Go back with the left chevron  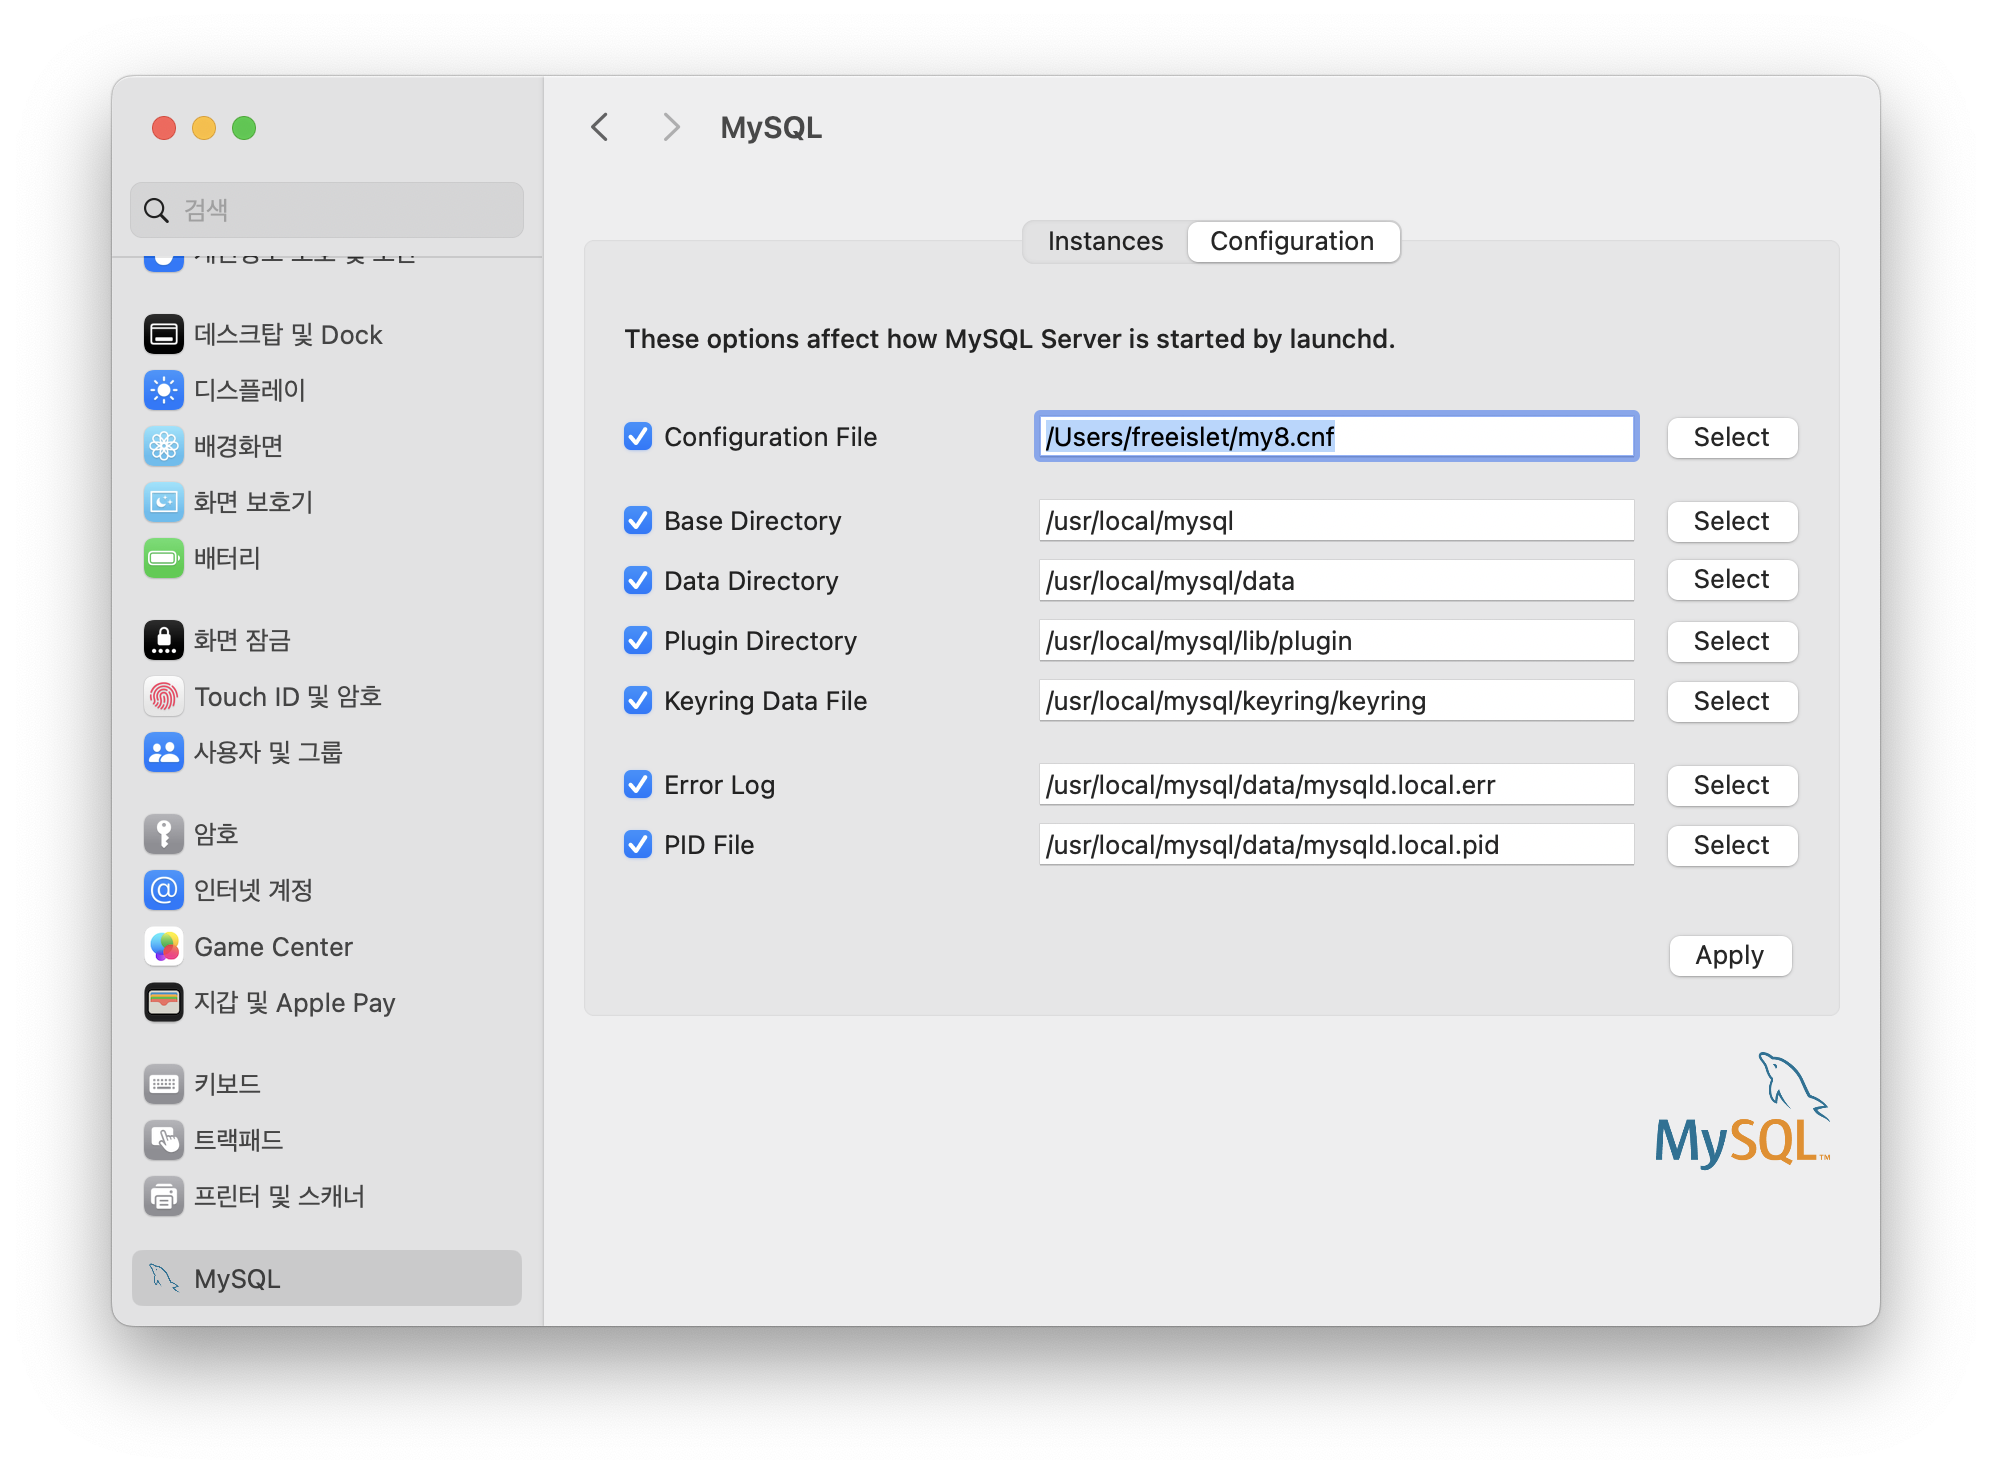[x=600, y=127]
